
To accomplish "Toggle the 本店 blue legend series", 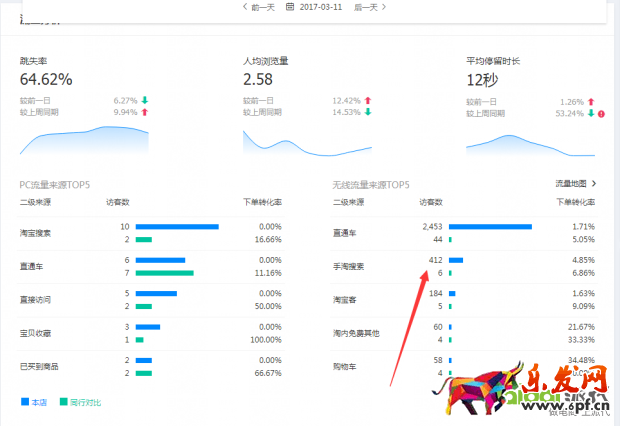I will tap(34, 402).
